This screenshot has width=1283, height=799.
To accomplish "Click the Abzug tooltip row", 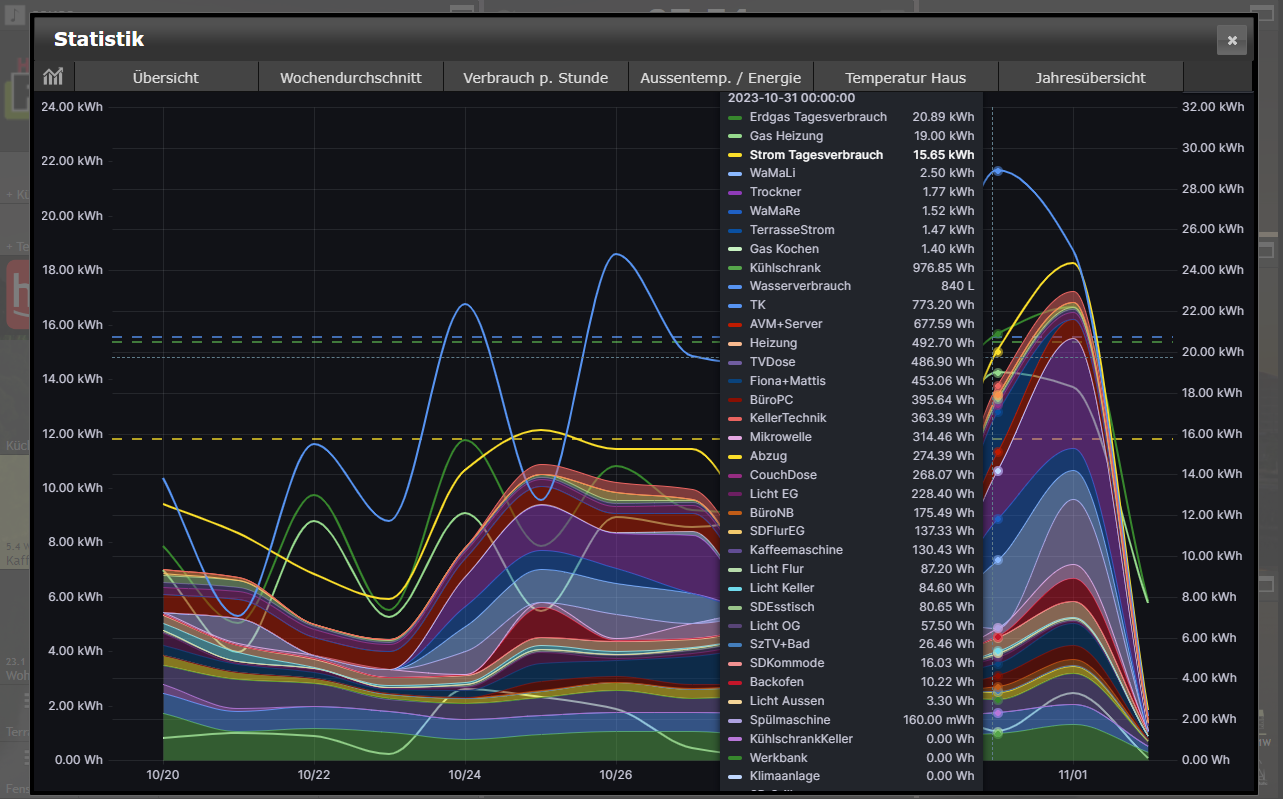I will [851, 456].
